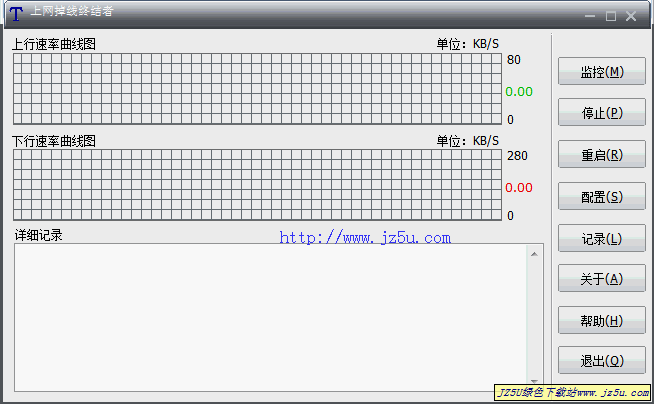Click inside the 下行速率曲线图 download graph
654x404 pixels.
click(257, 185)
